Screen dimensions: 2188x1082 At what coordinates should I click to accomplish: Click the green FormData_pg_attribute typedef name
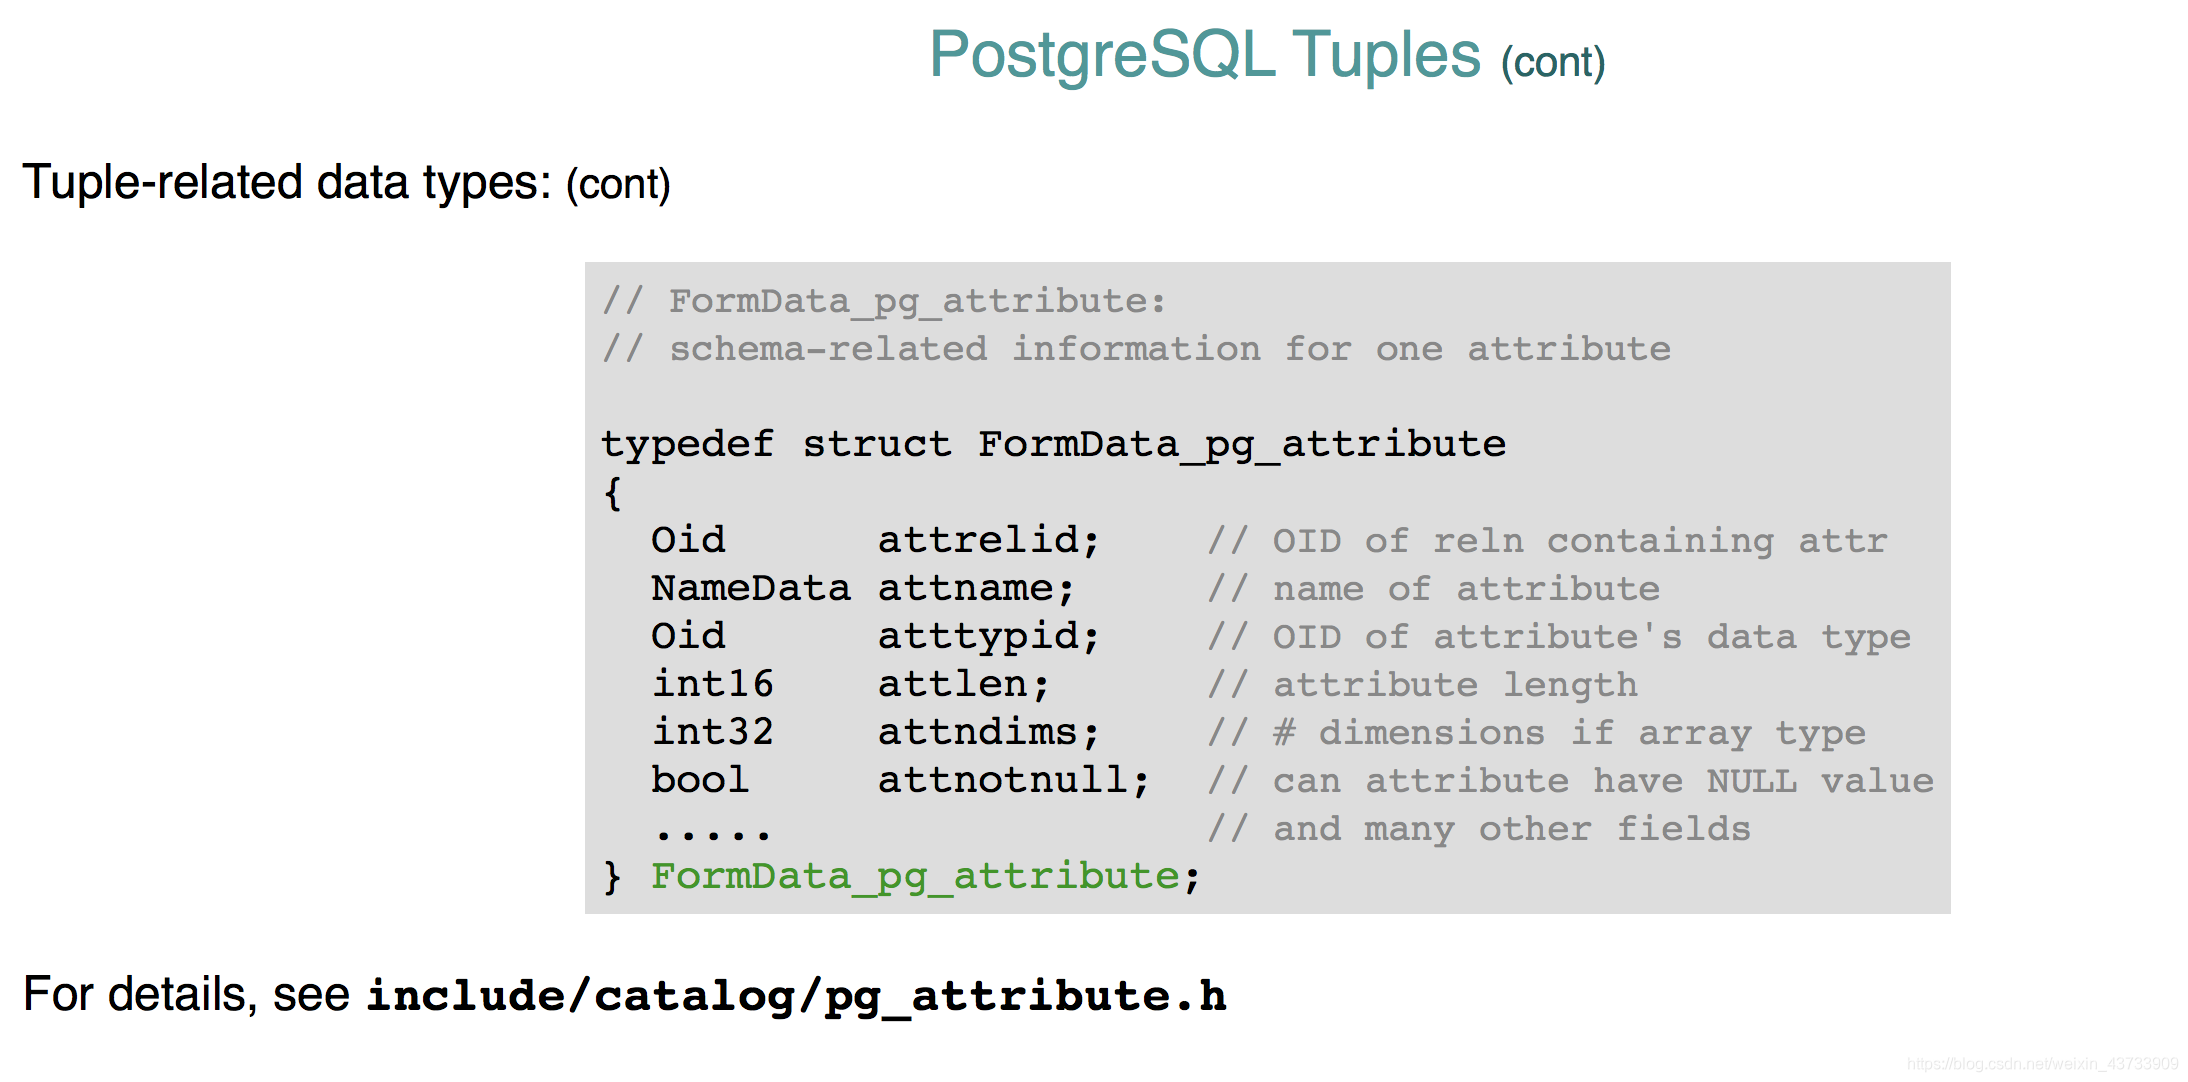915,876
